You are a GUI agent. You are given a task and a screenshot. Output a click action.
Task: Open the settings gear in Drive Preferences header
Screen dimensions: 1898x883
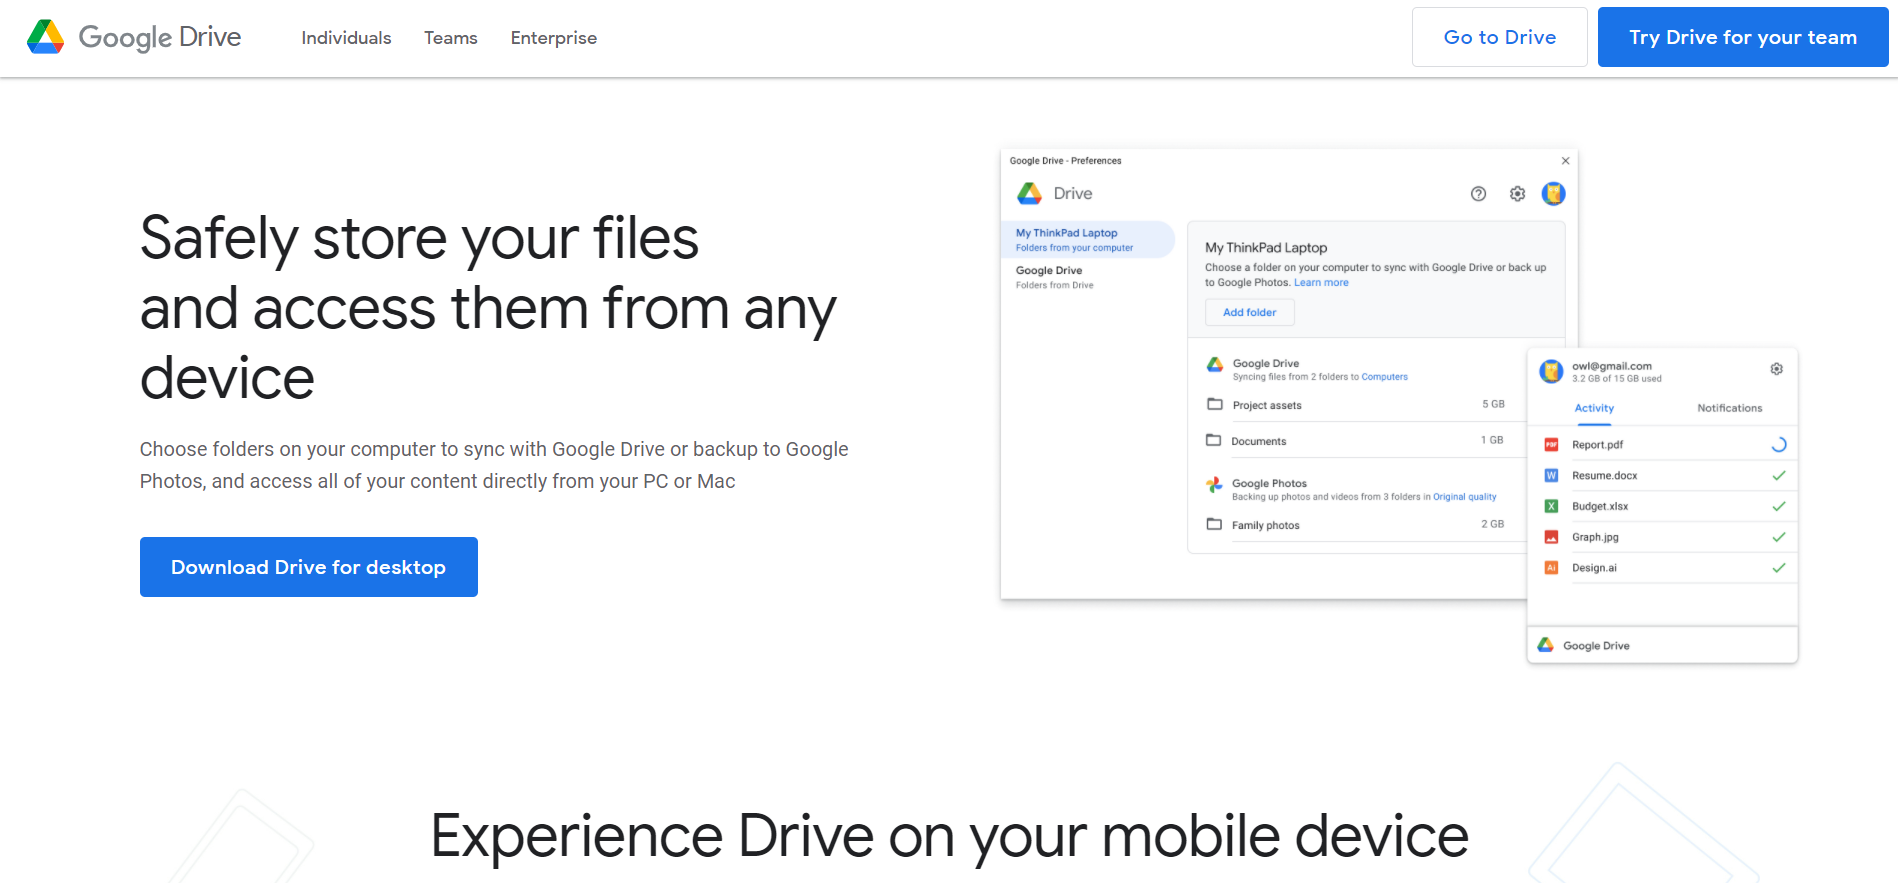click(1517, 194)
